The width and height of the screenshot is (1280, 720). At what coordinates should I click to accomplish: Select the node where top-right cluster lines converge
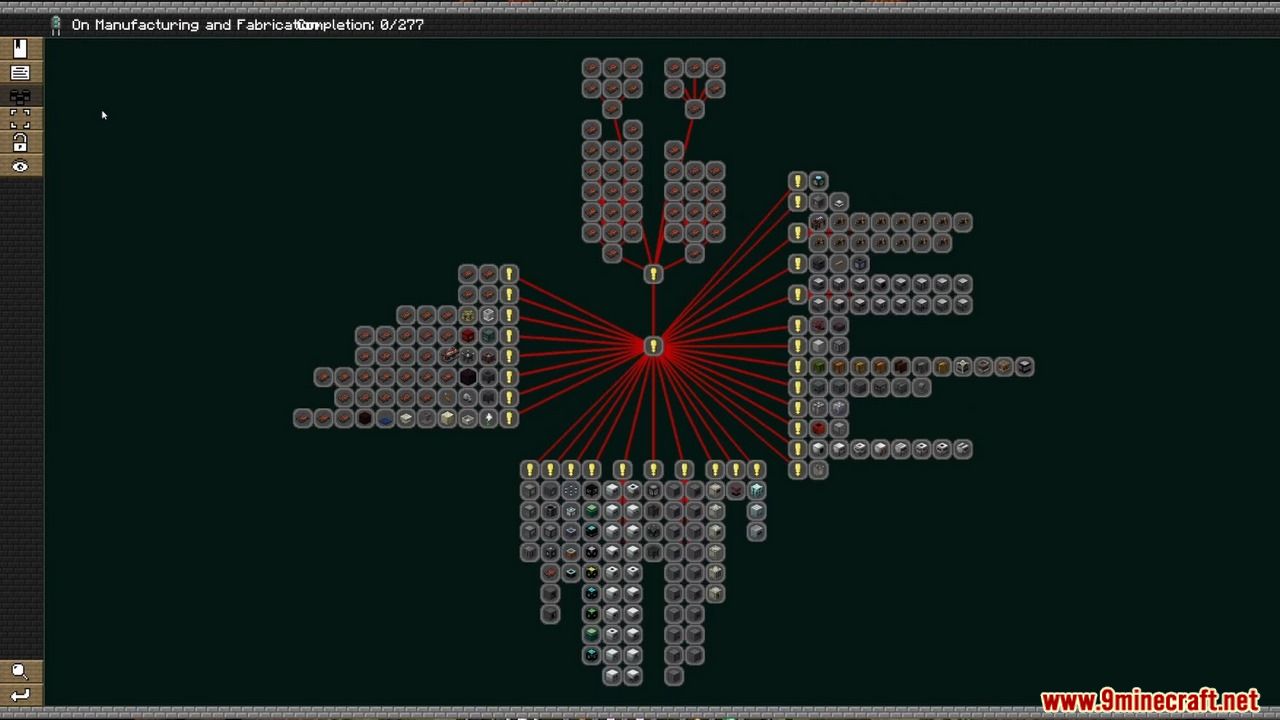(695, 109)
